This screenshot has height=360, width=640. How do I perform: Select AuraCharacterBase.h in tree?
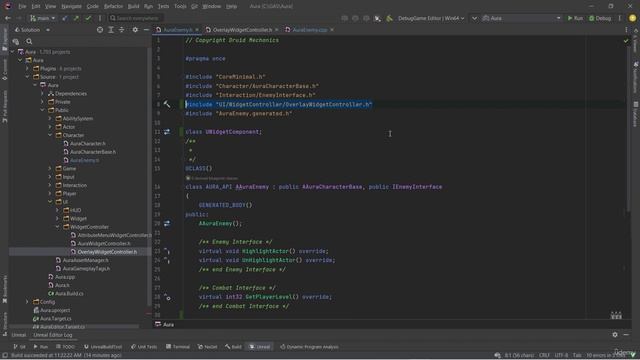pyautogui.click(x=89, y=152)
